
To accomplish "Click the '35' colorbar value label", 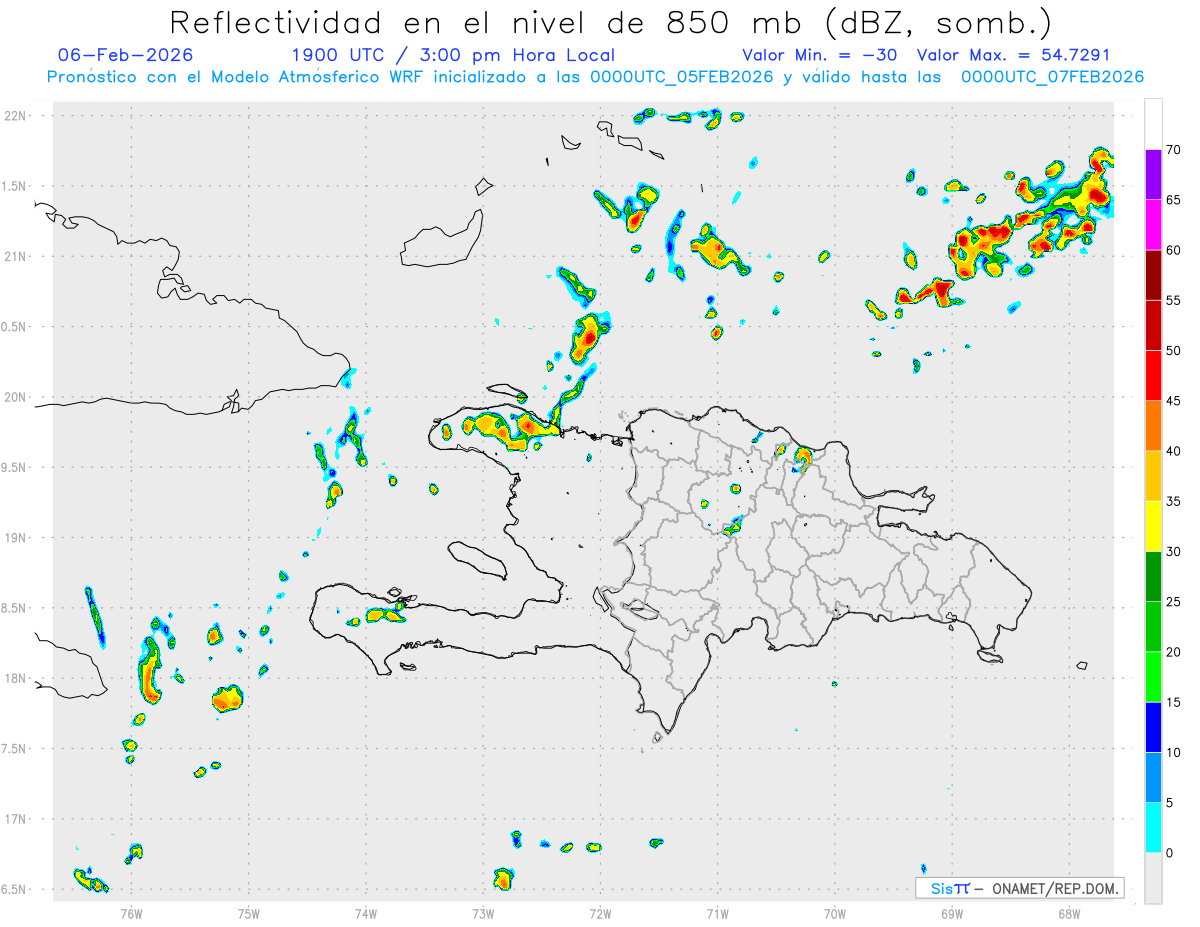I will 1174,501.
